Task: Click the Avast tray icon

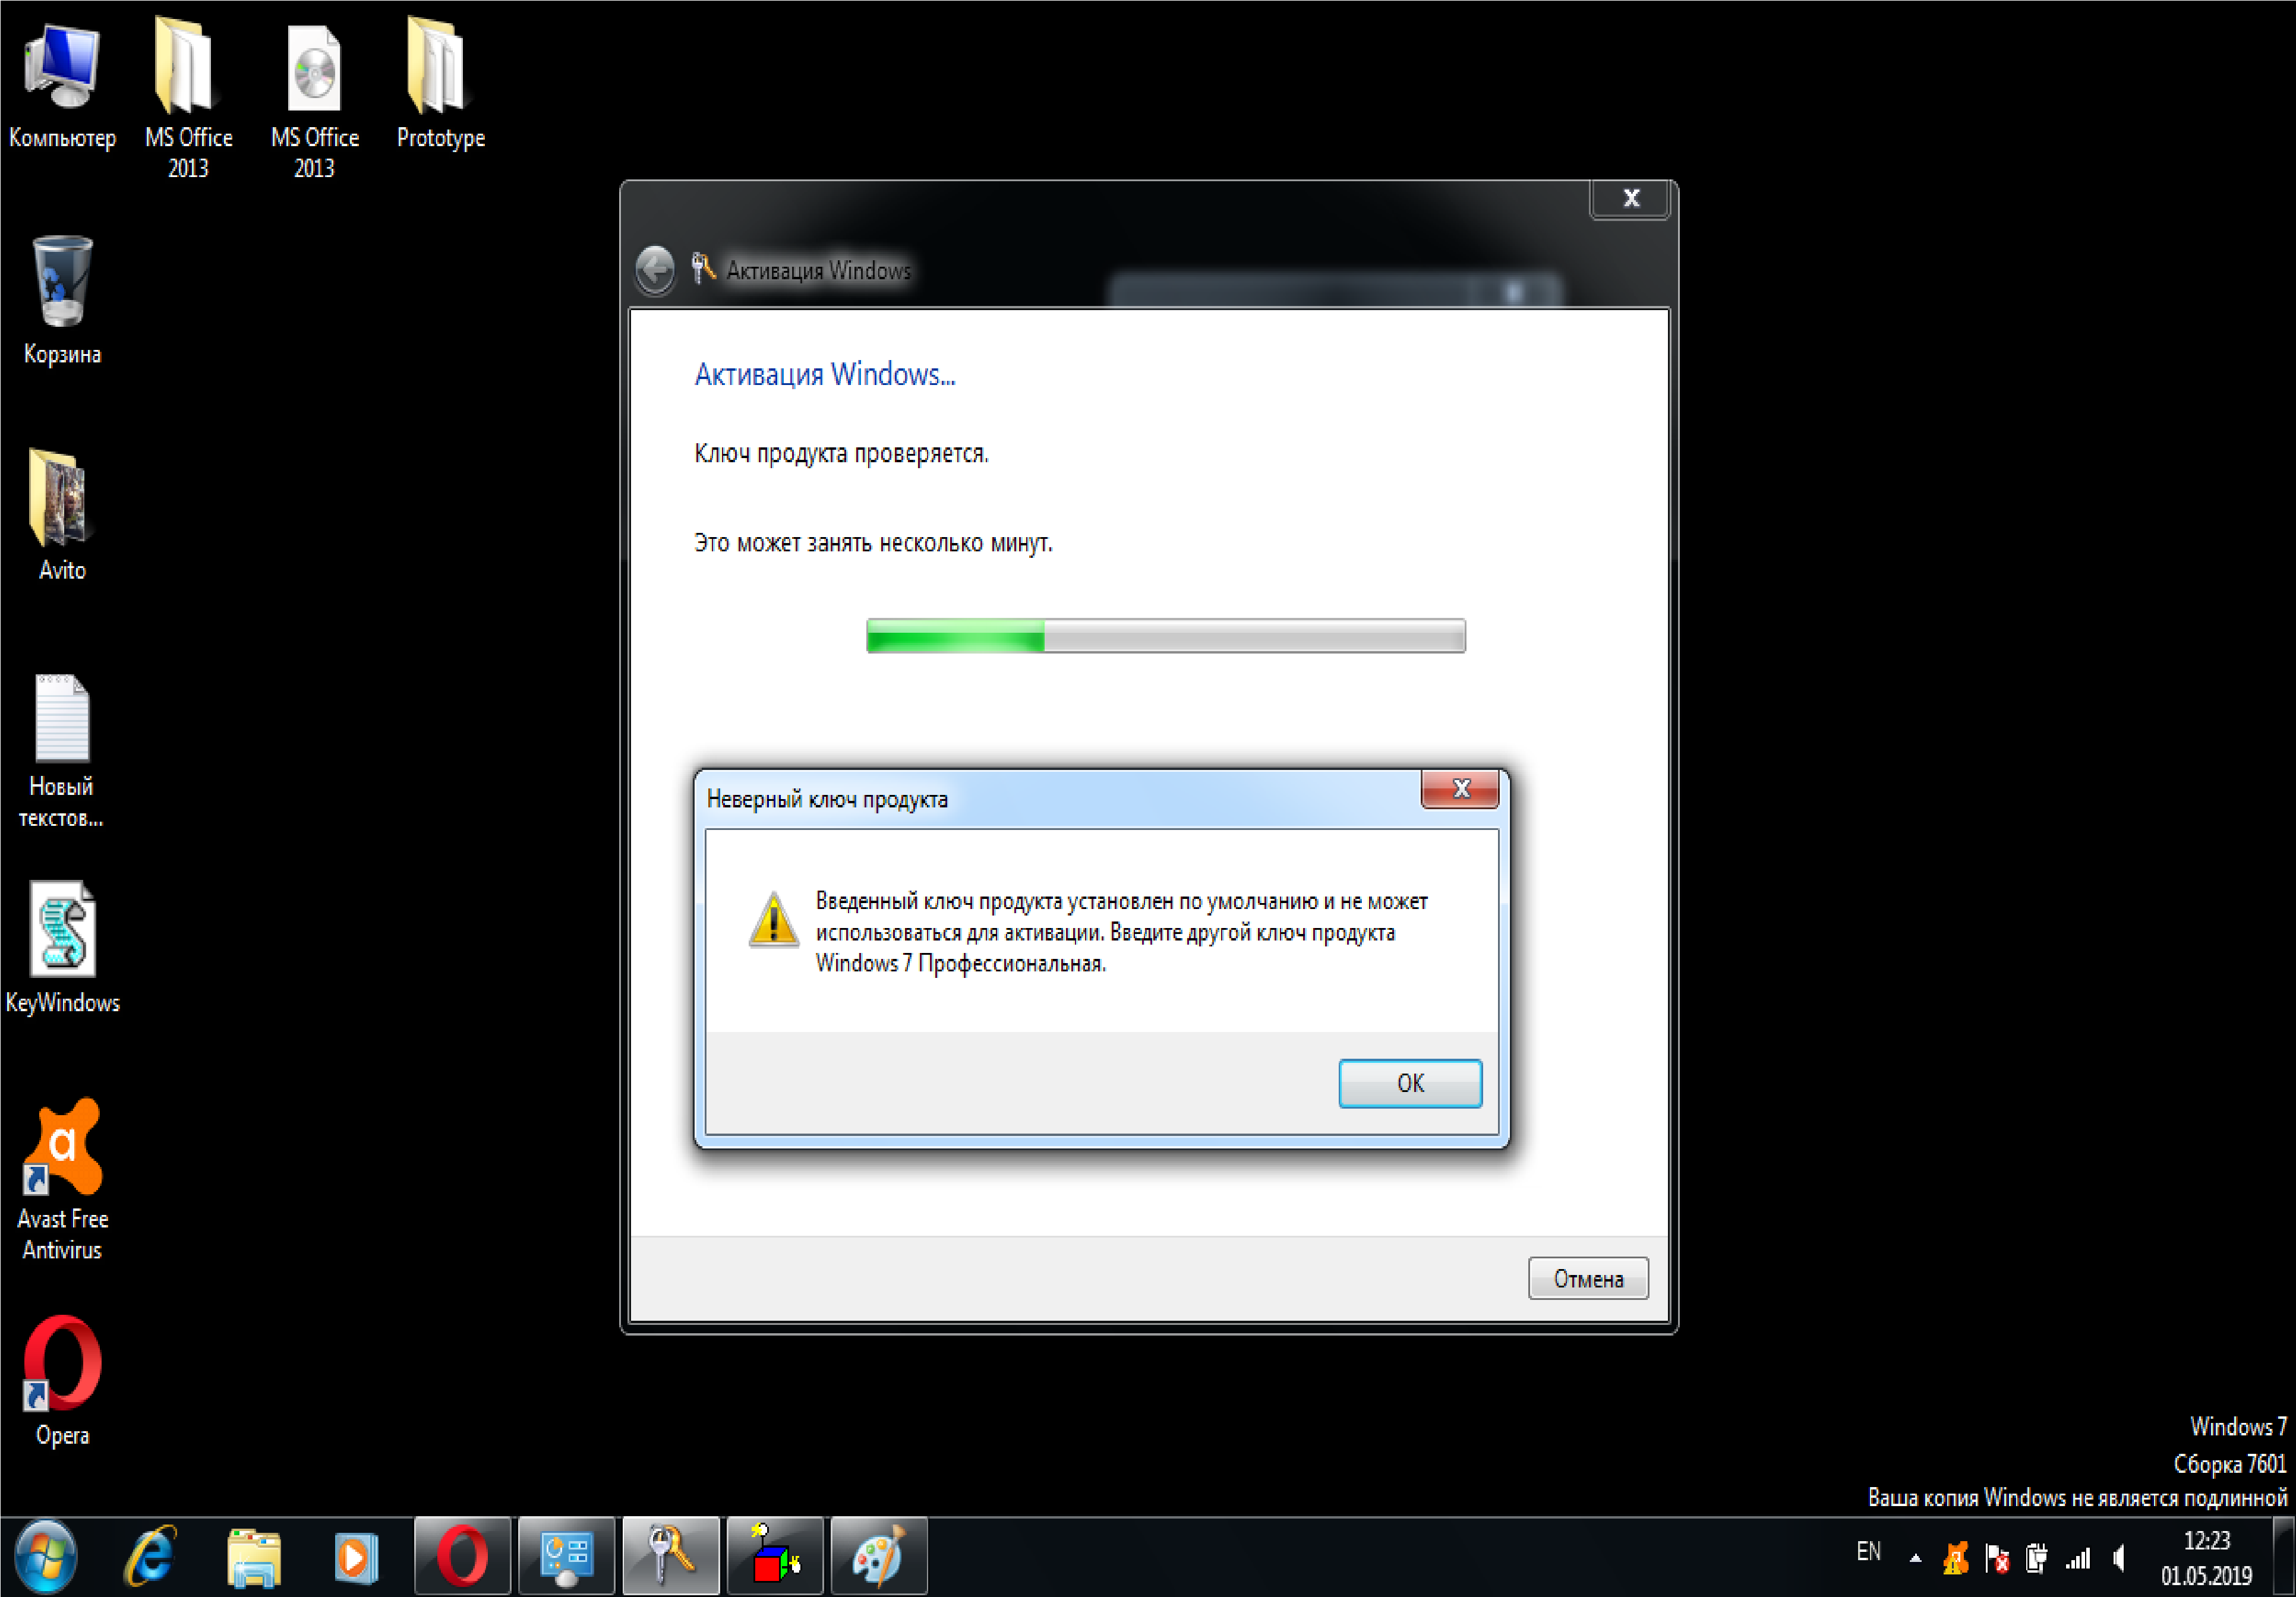Action: pos(1956,1558)
